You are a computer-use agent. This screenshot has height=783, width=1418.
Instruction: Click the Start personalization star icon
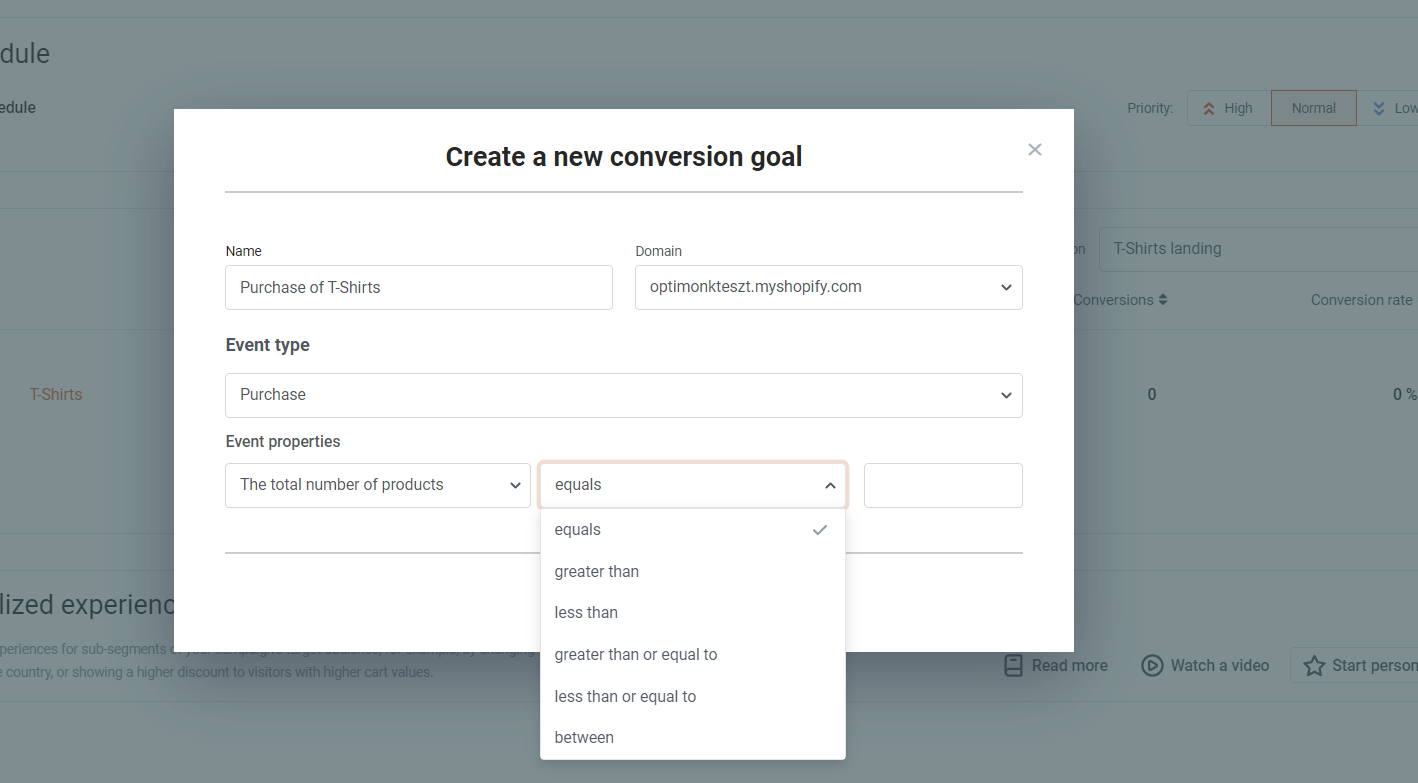1314,666
